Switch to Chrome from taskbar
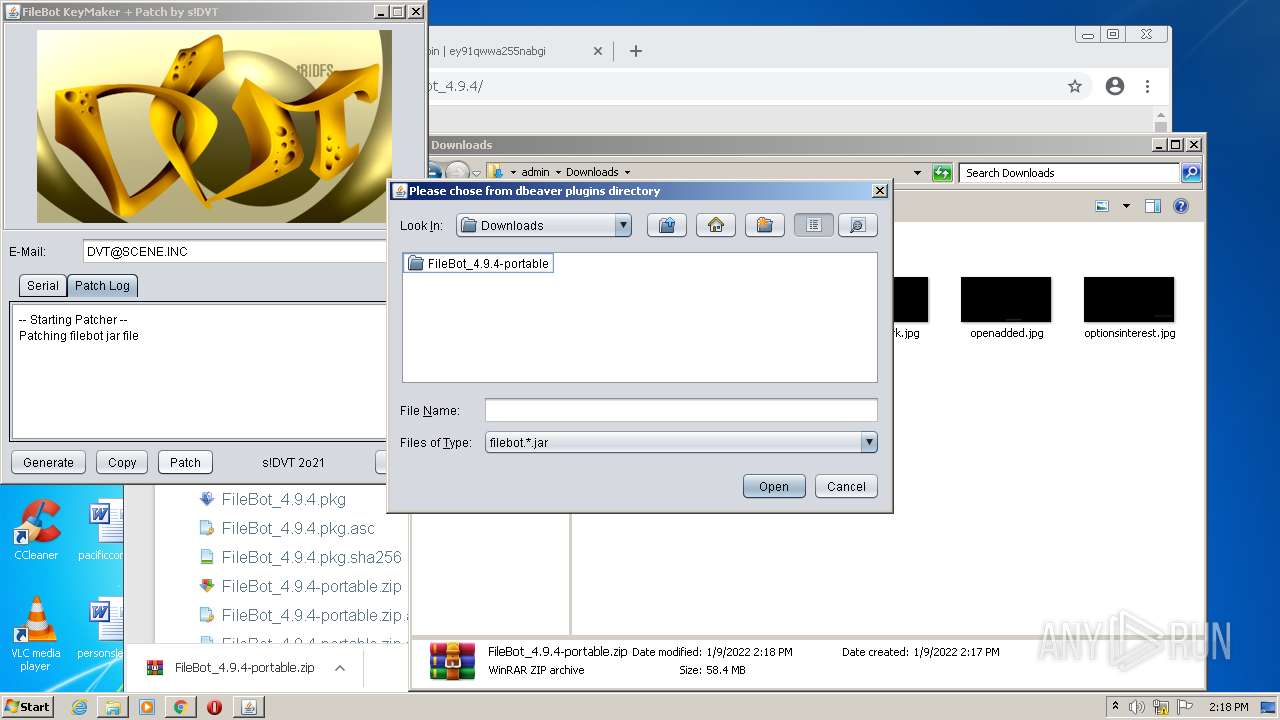Screen dimensions: 1280x720 pyautogui.click(x=180, y=707)
